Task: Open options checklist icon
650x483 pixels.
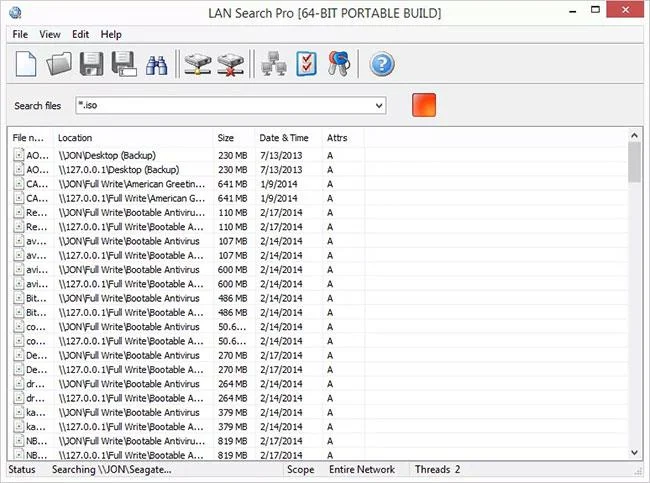Action: [306, 64]
